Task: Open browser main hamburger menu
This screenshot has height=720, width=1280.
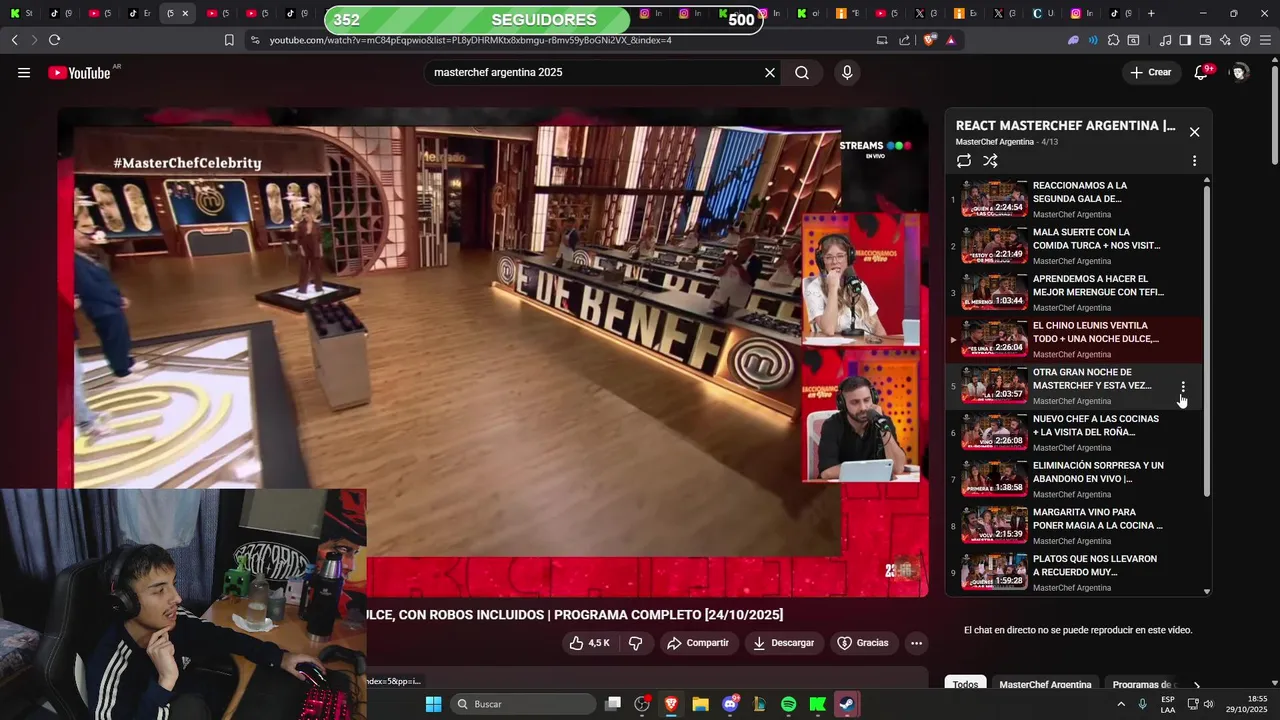Action: point(1266,40)
